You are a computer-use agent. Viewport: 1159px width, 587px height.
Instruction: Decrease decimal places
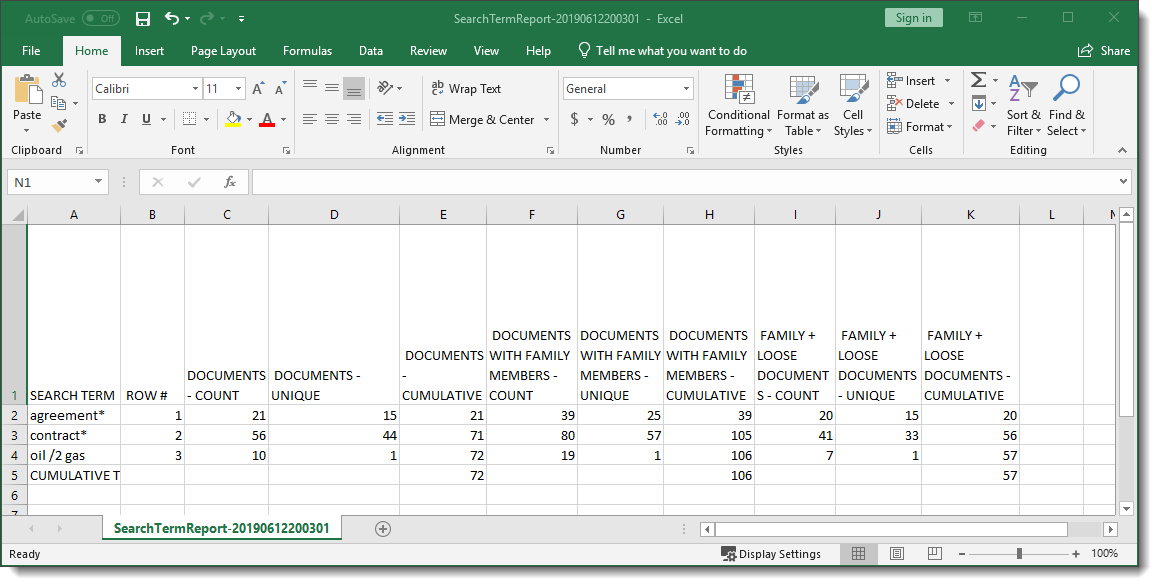pos(683,119)
